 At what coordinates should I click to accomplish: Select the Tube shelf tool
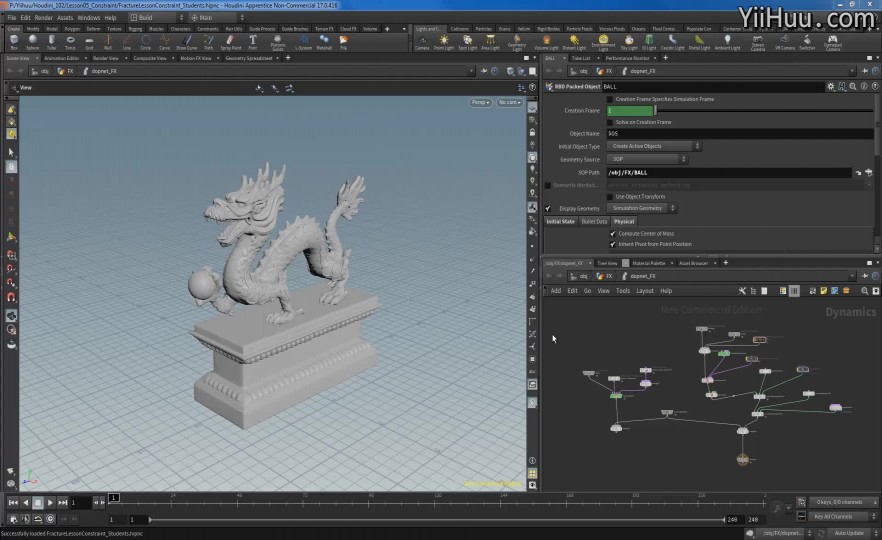point(52,42)
